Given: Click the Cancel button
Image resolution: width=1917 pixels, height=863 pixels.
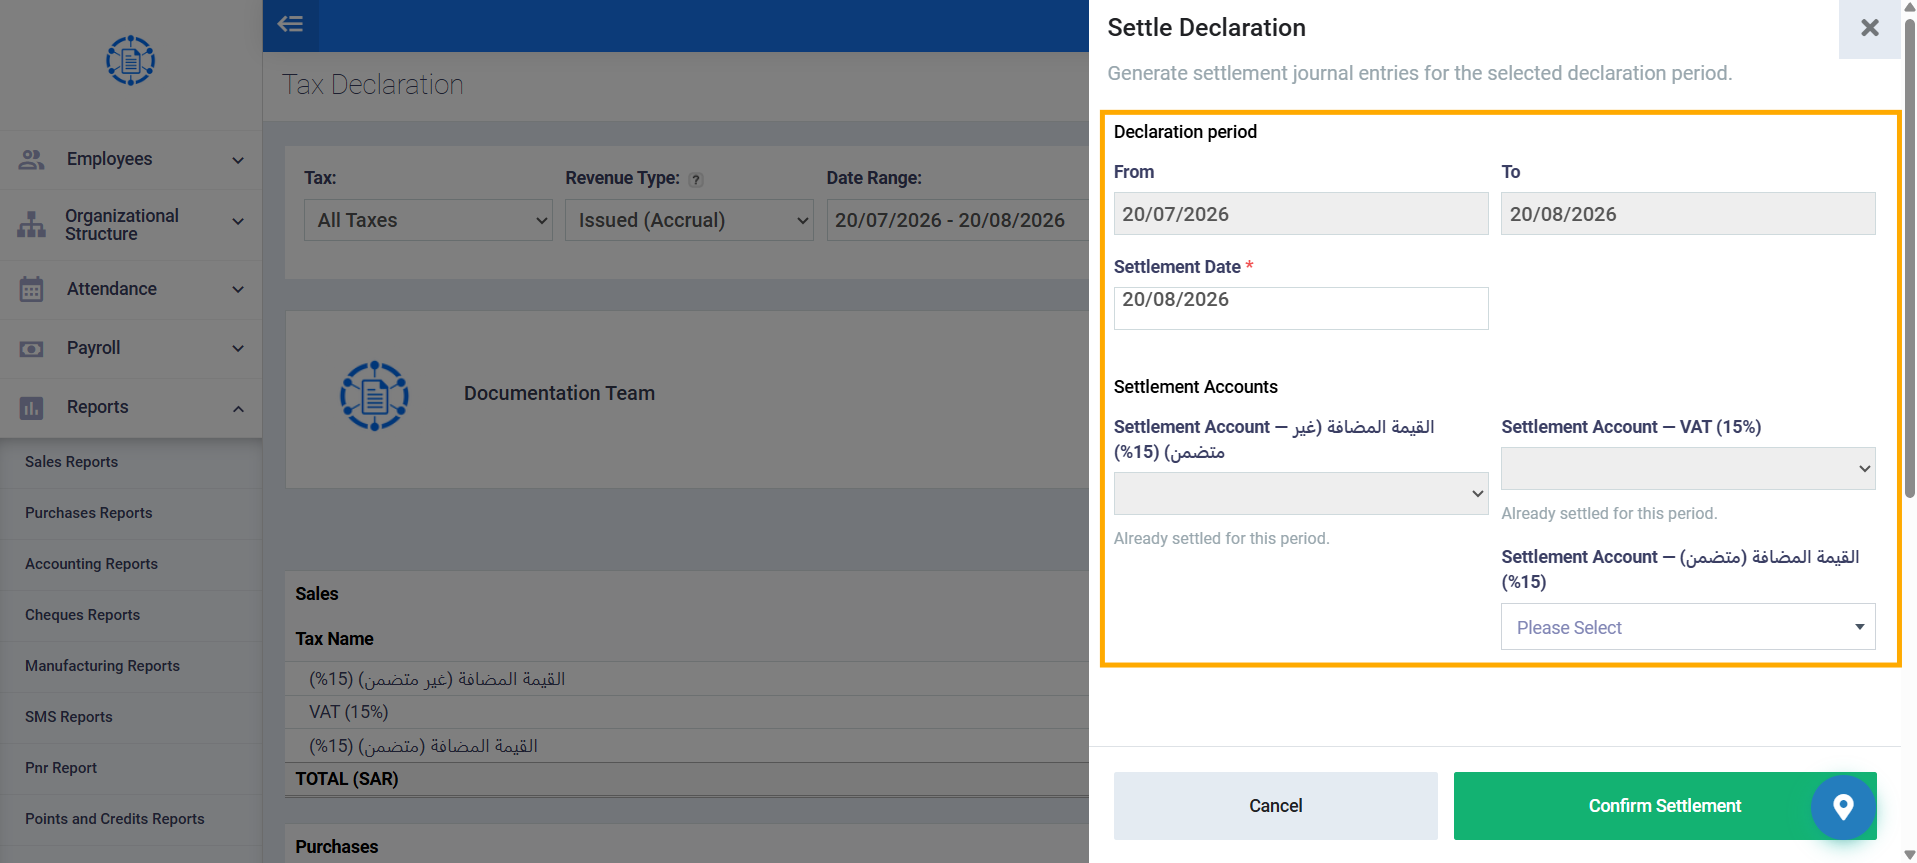Looking at the screenshot, I should (1276, 806).
